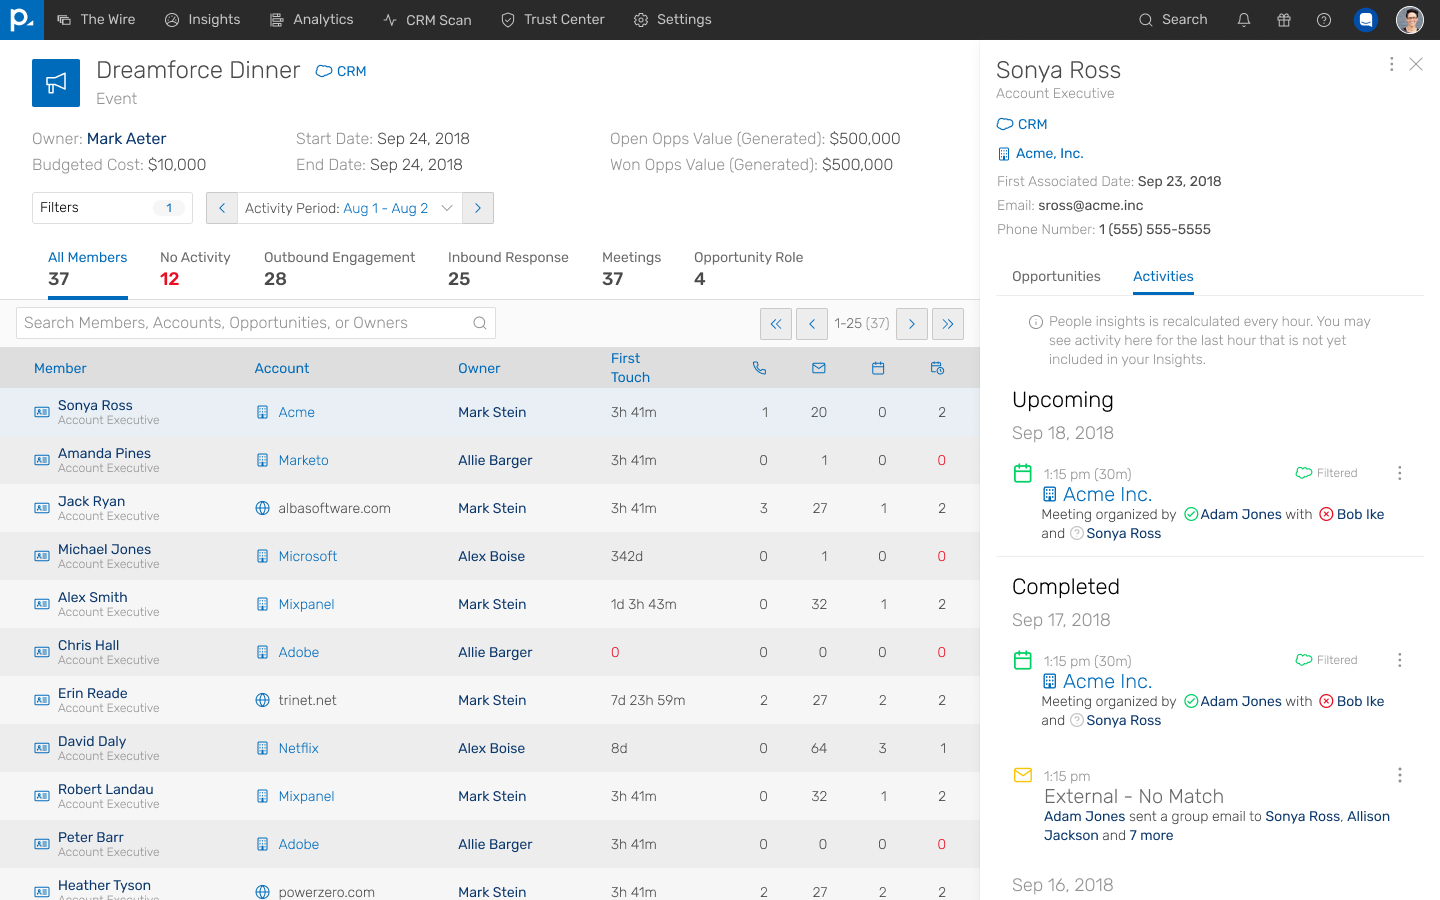This screenshot has width=1440, height=900.
Task: Close the Sonya Ross side panel
Action: (x=1416, y=64)
